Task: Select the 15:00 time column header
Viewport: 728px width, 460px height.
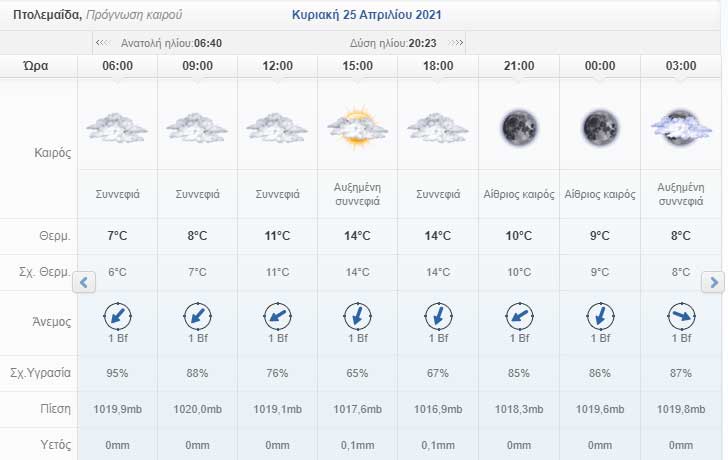Action: (357, 66)
